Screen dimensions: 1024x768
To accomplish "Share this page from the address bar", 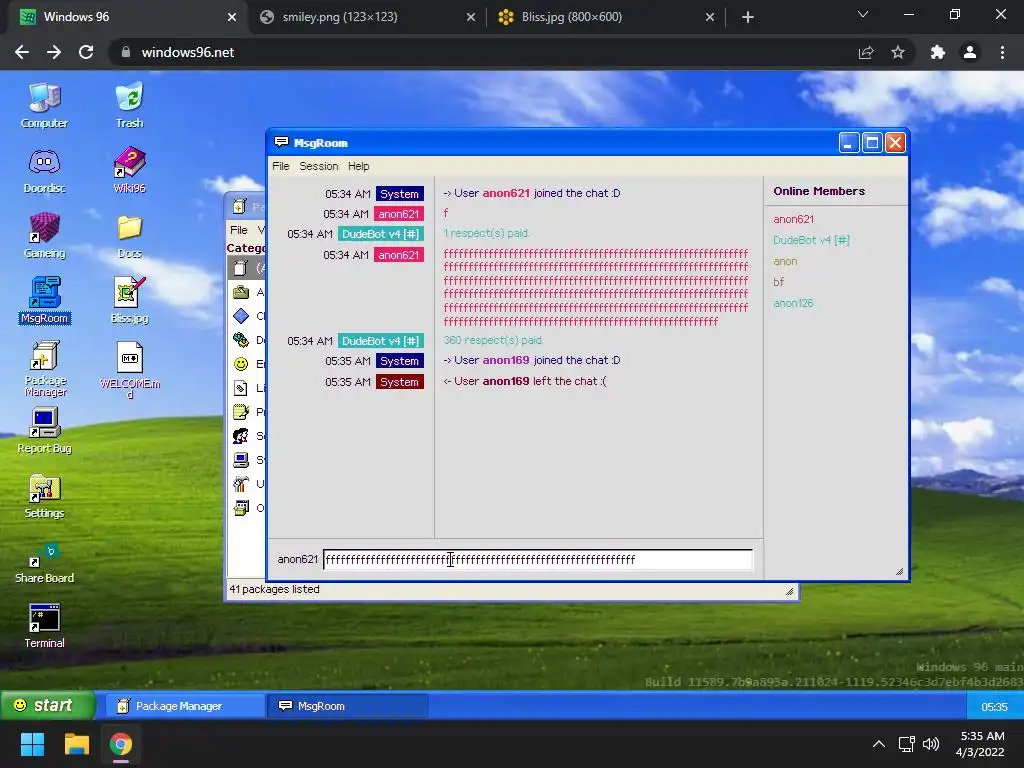I will tap(866, 52).
